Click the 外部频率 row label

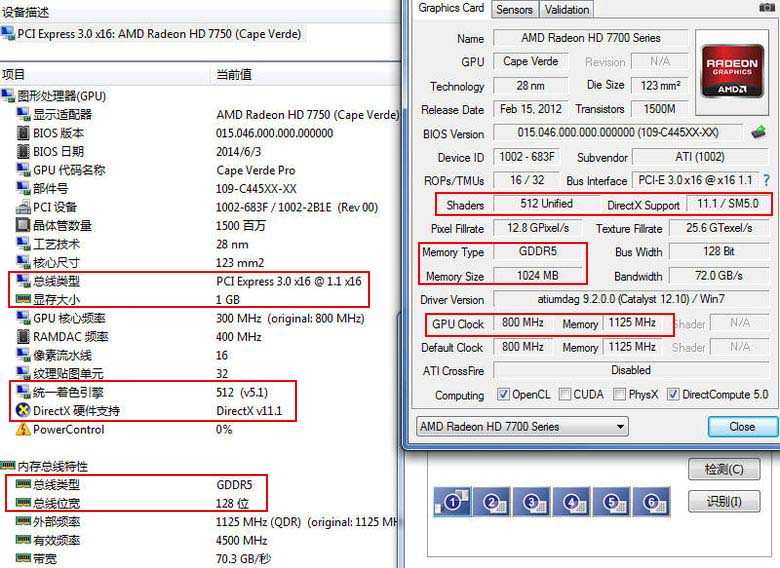tap(56, 522)
